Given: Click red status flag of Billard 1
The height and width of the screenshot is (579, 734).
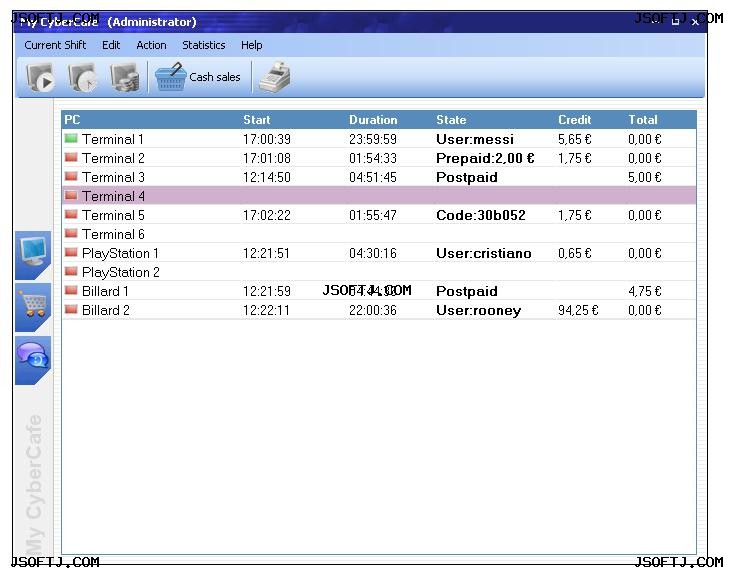Looking at the screenshot, I should [x=71, y=290].
